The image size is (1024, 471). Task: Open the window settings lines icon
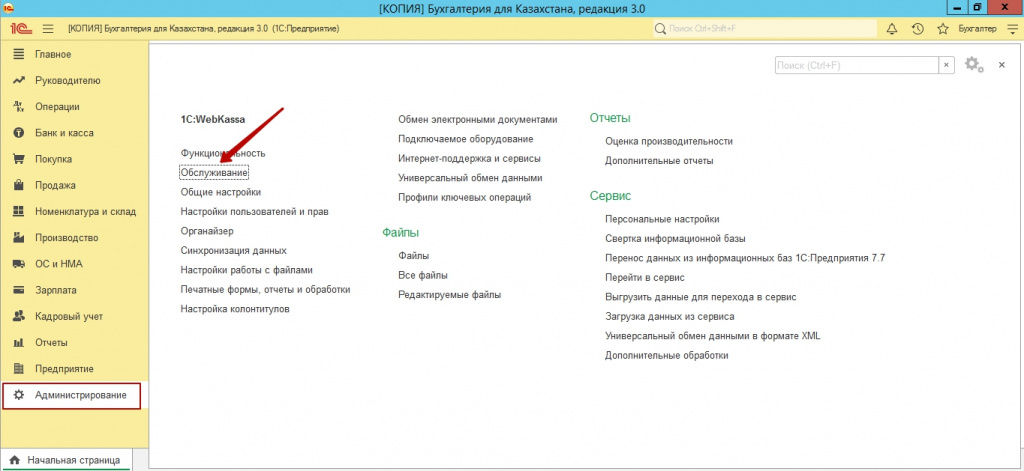1012,29
